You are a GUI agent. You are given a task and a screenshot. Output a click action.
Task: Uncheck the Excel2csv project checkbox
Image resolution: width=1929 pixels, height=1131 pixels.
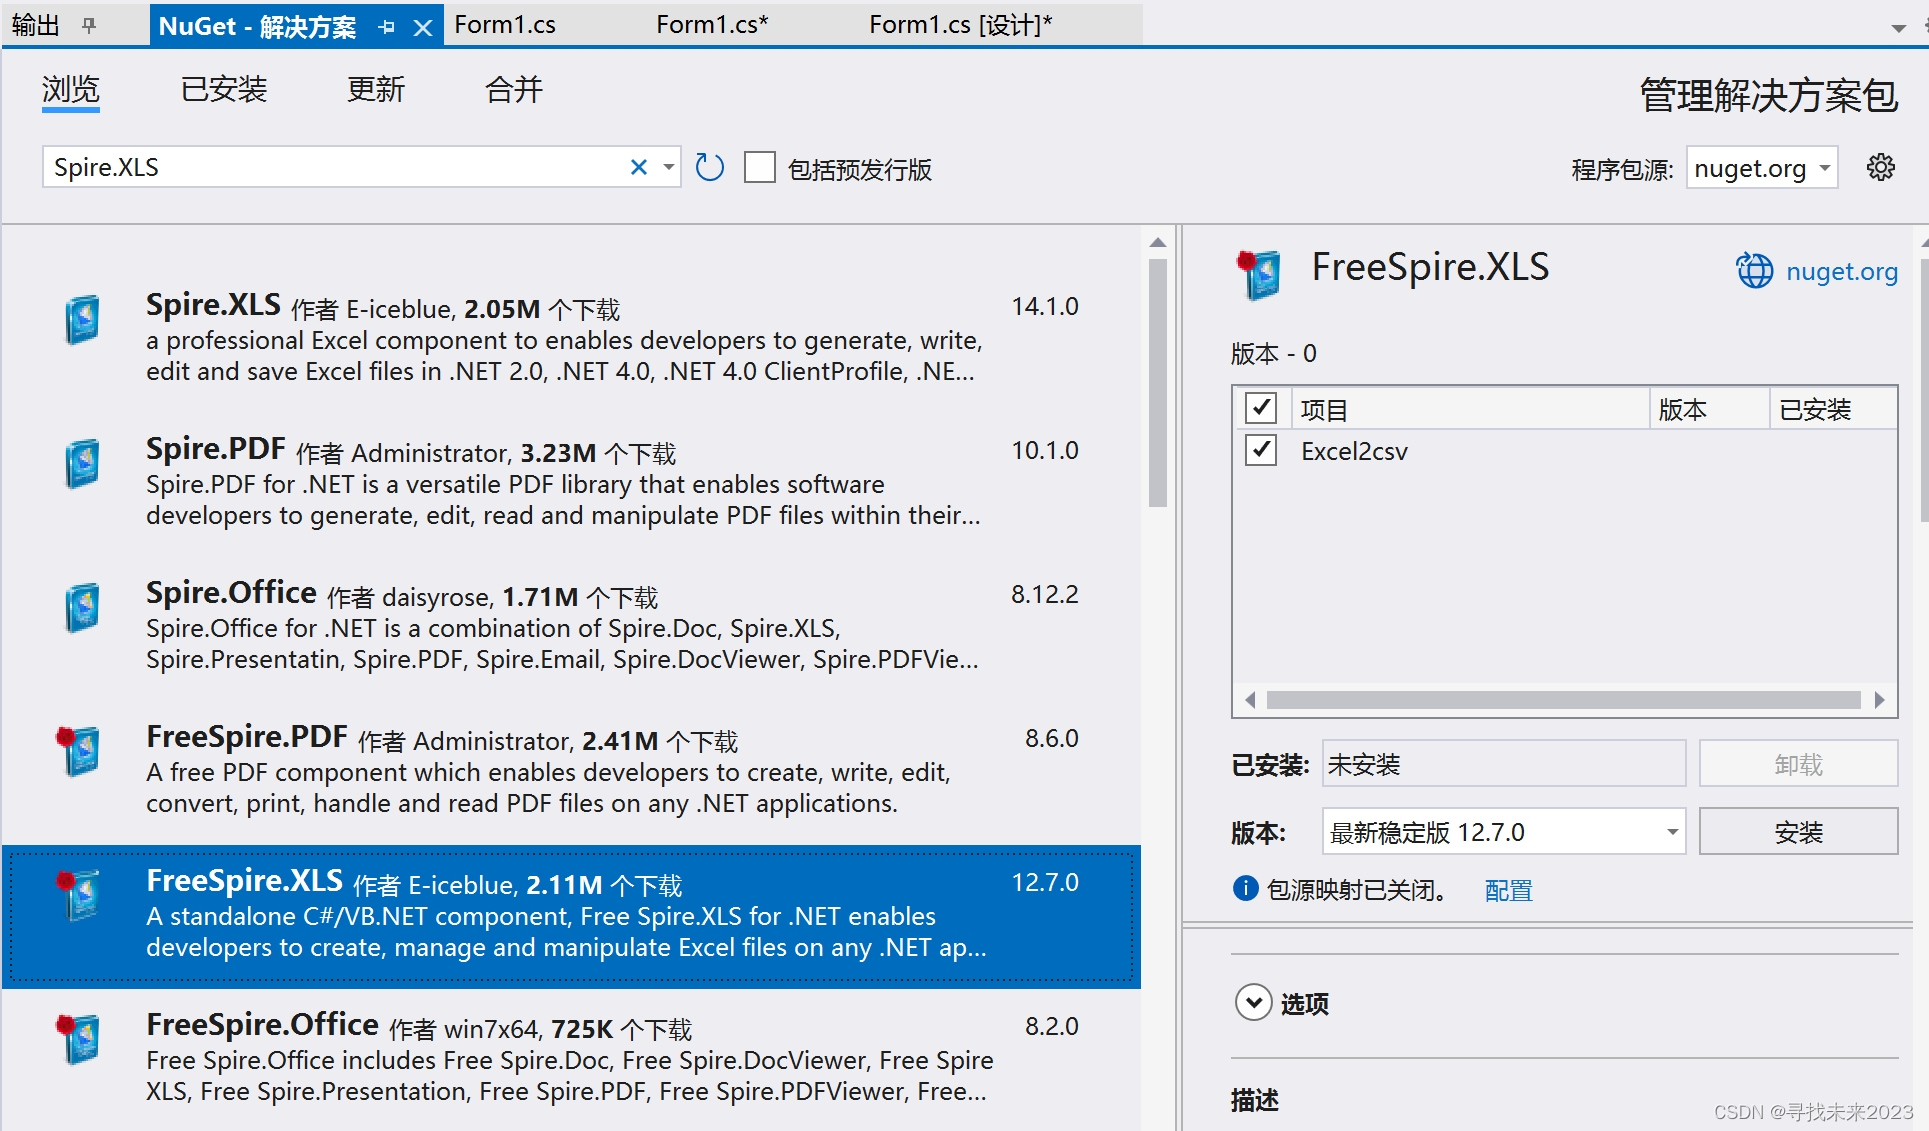click(1261, 451)
